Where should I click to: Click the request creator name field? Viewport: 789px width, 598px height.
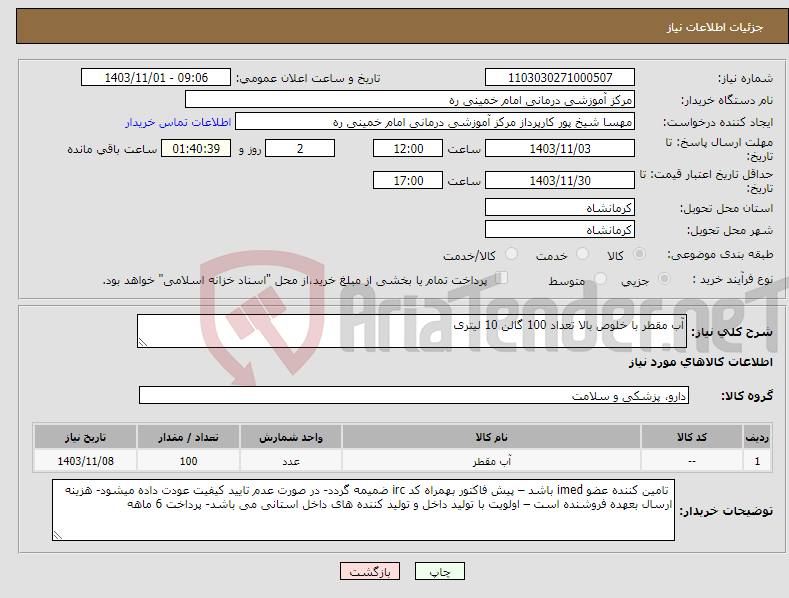tap(435, 122)
